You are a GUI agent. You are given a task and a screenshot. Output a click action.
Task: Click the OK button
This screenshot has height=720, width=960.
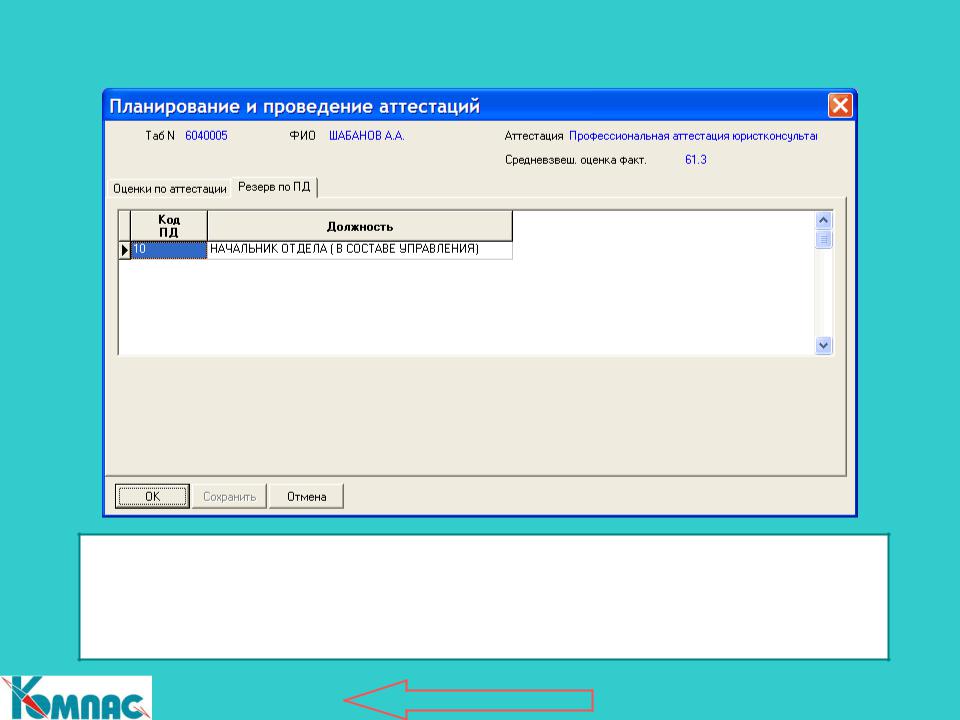(152, 497)
